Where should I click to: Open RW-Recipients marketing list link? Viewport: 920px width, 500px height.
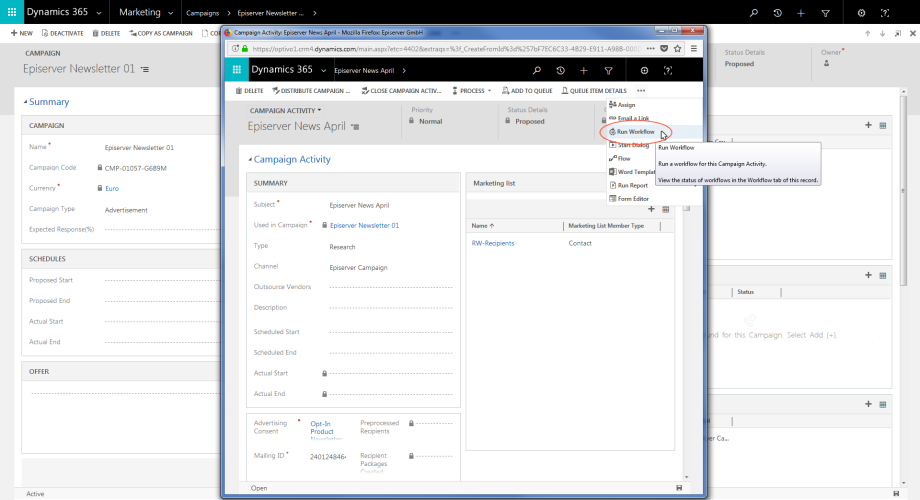493,243
